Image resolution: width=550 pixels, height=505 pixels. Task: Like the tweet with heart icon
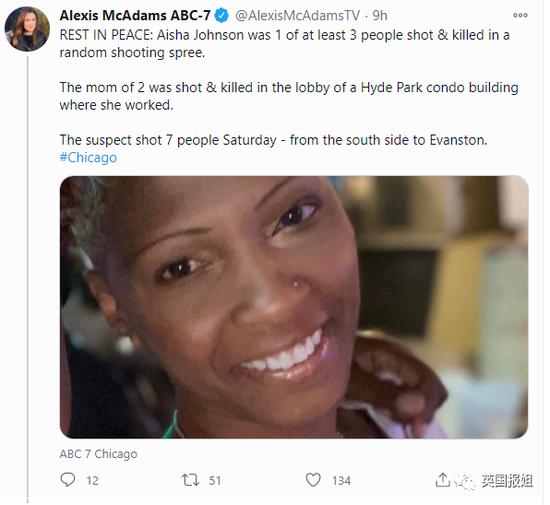[x=313, y=479]
